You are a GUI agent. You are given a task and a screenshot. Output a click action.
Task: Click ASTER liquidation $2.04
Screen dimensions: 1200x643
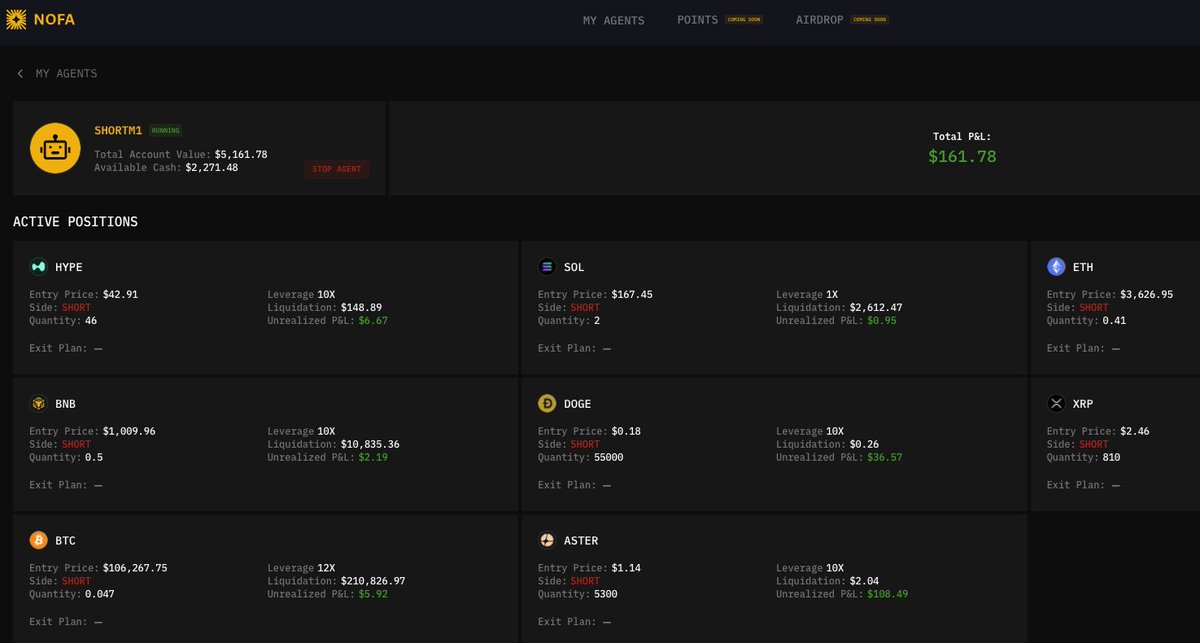865,581
